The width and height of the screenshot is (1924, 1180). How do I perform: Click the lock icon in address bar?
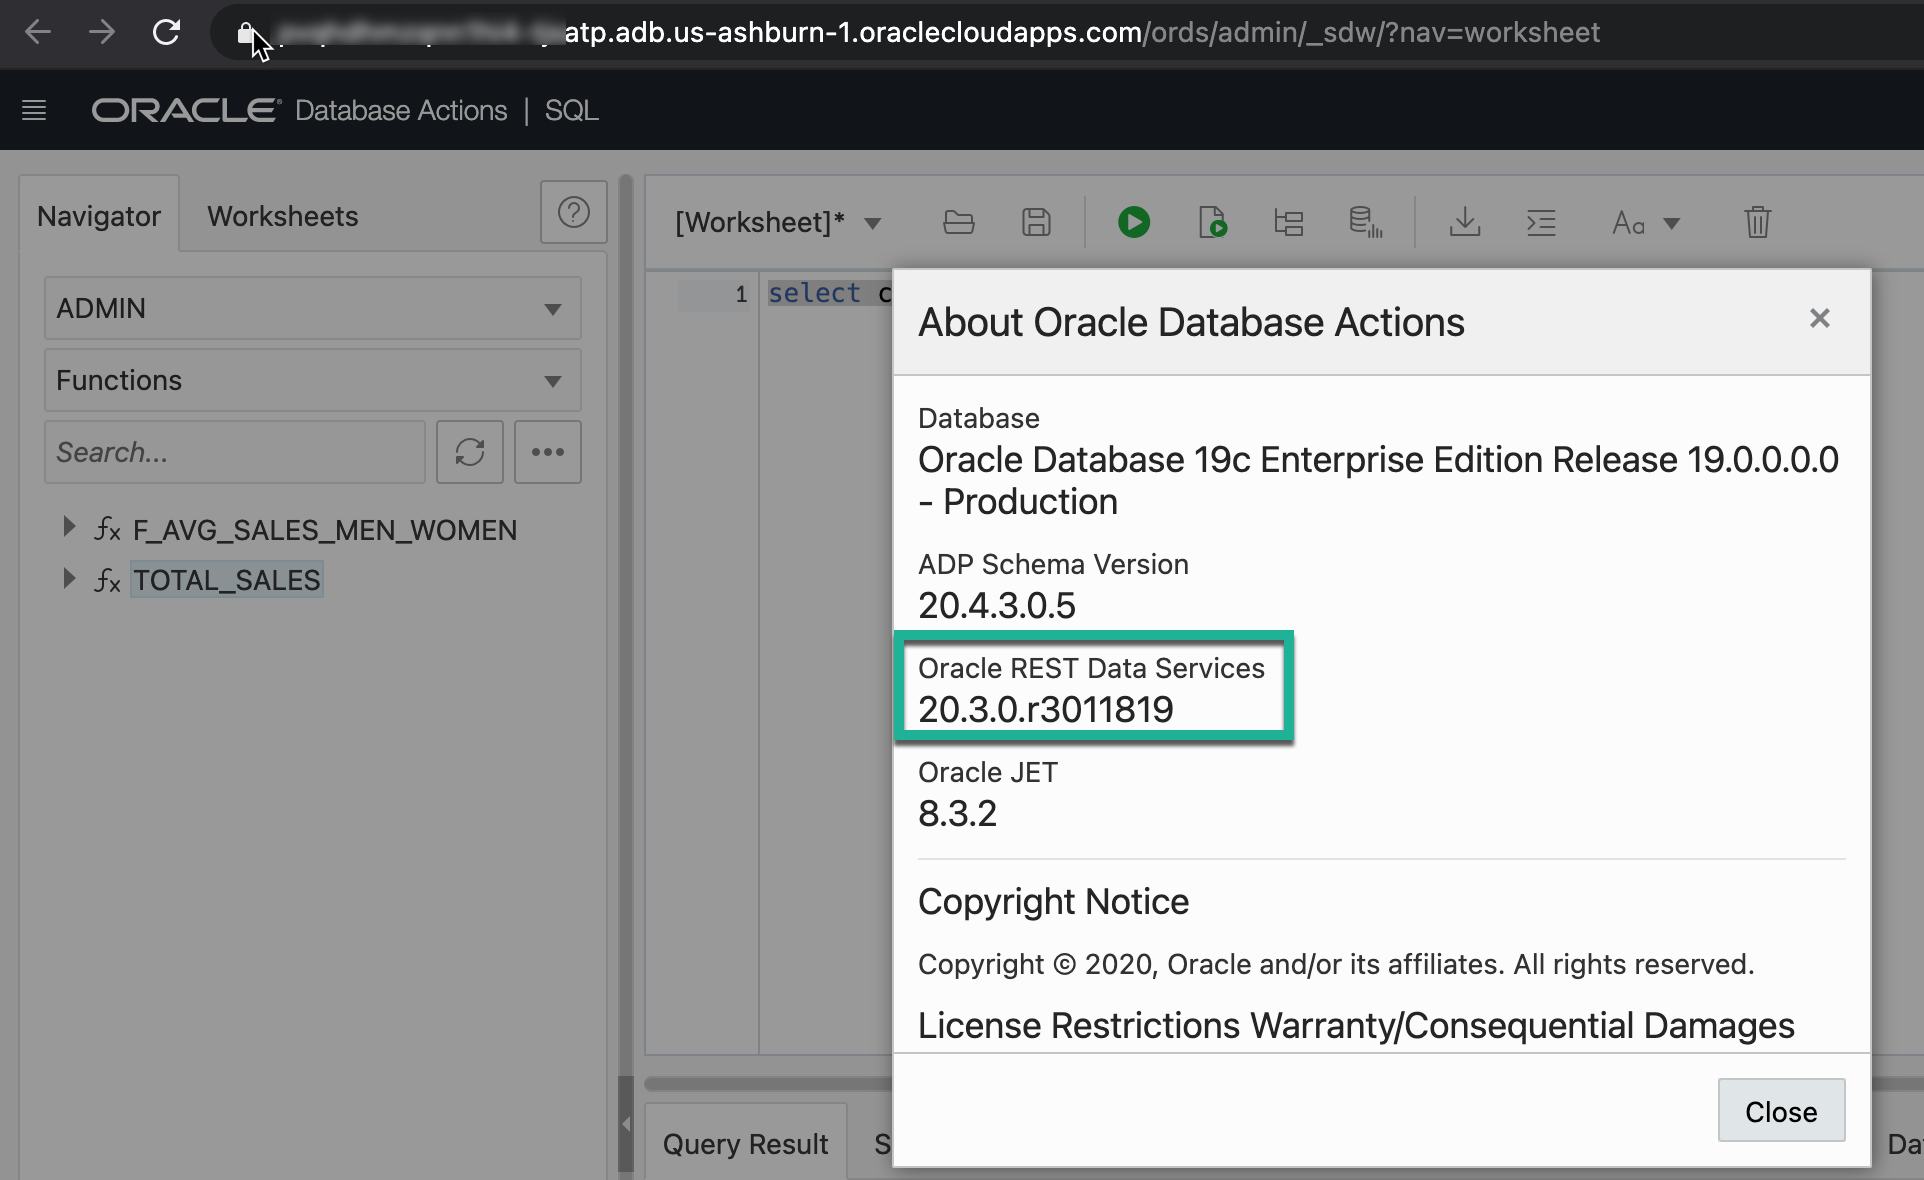click(245, 34)
